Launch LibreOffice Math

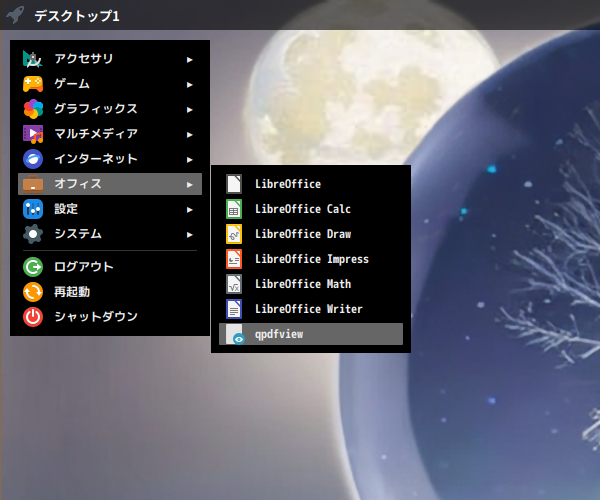click(311, 284)
